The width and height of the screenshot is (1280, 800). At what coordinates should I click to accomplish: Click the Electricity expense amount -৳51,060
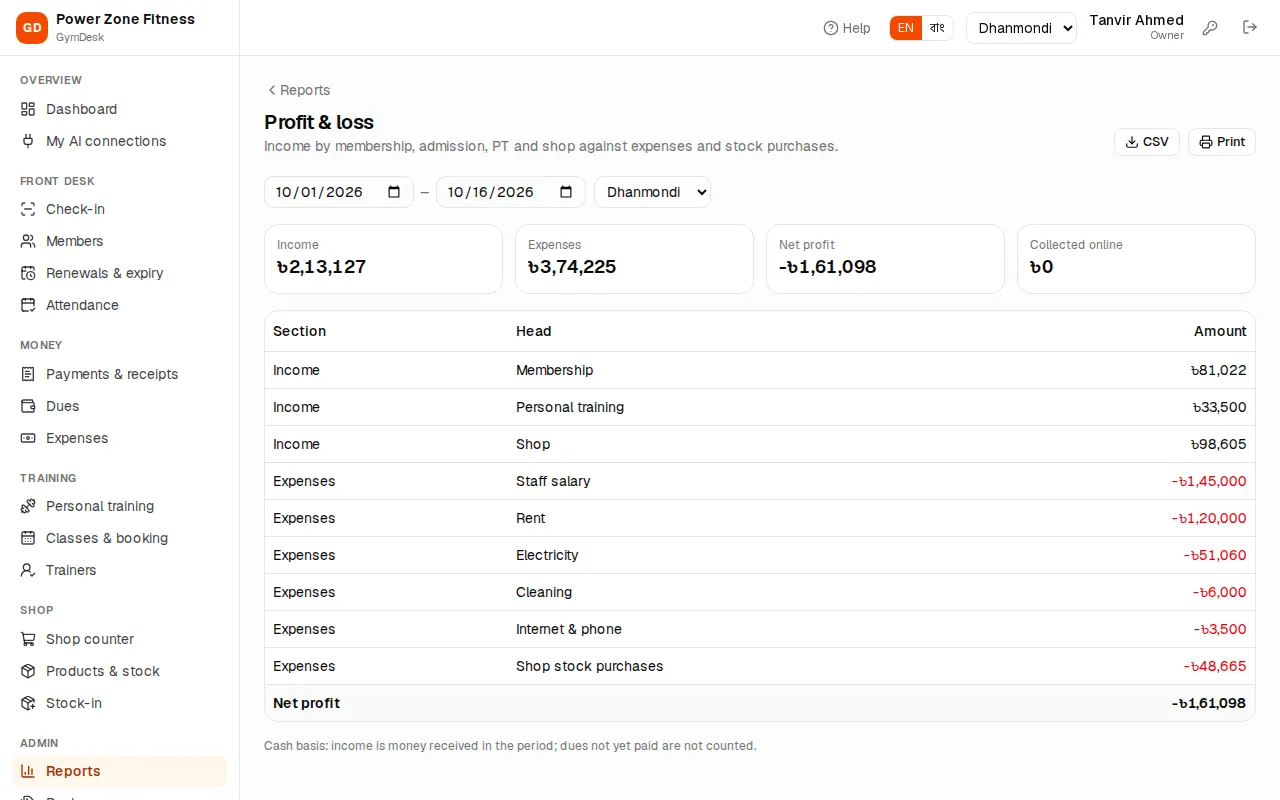(x=1215, y=555)
